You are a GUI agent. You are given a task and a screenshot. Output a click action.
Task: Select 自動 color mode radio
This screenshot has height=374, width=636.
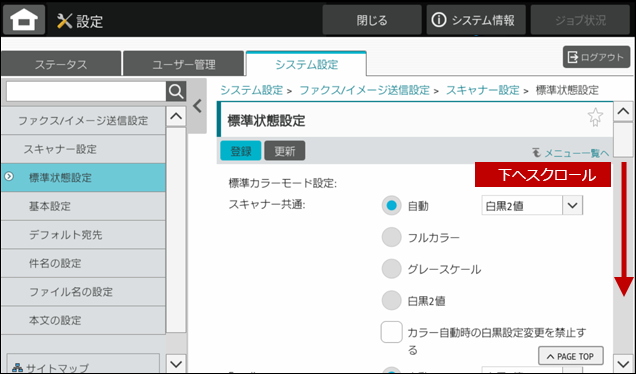tap(391, 206)
